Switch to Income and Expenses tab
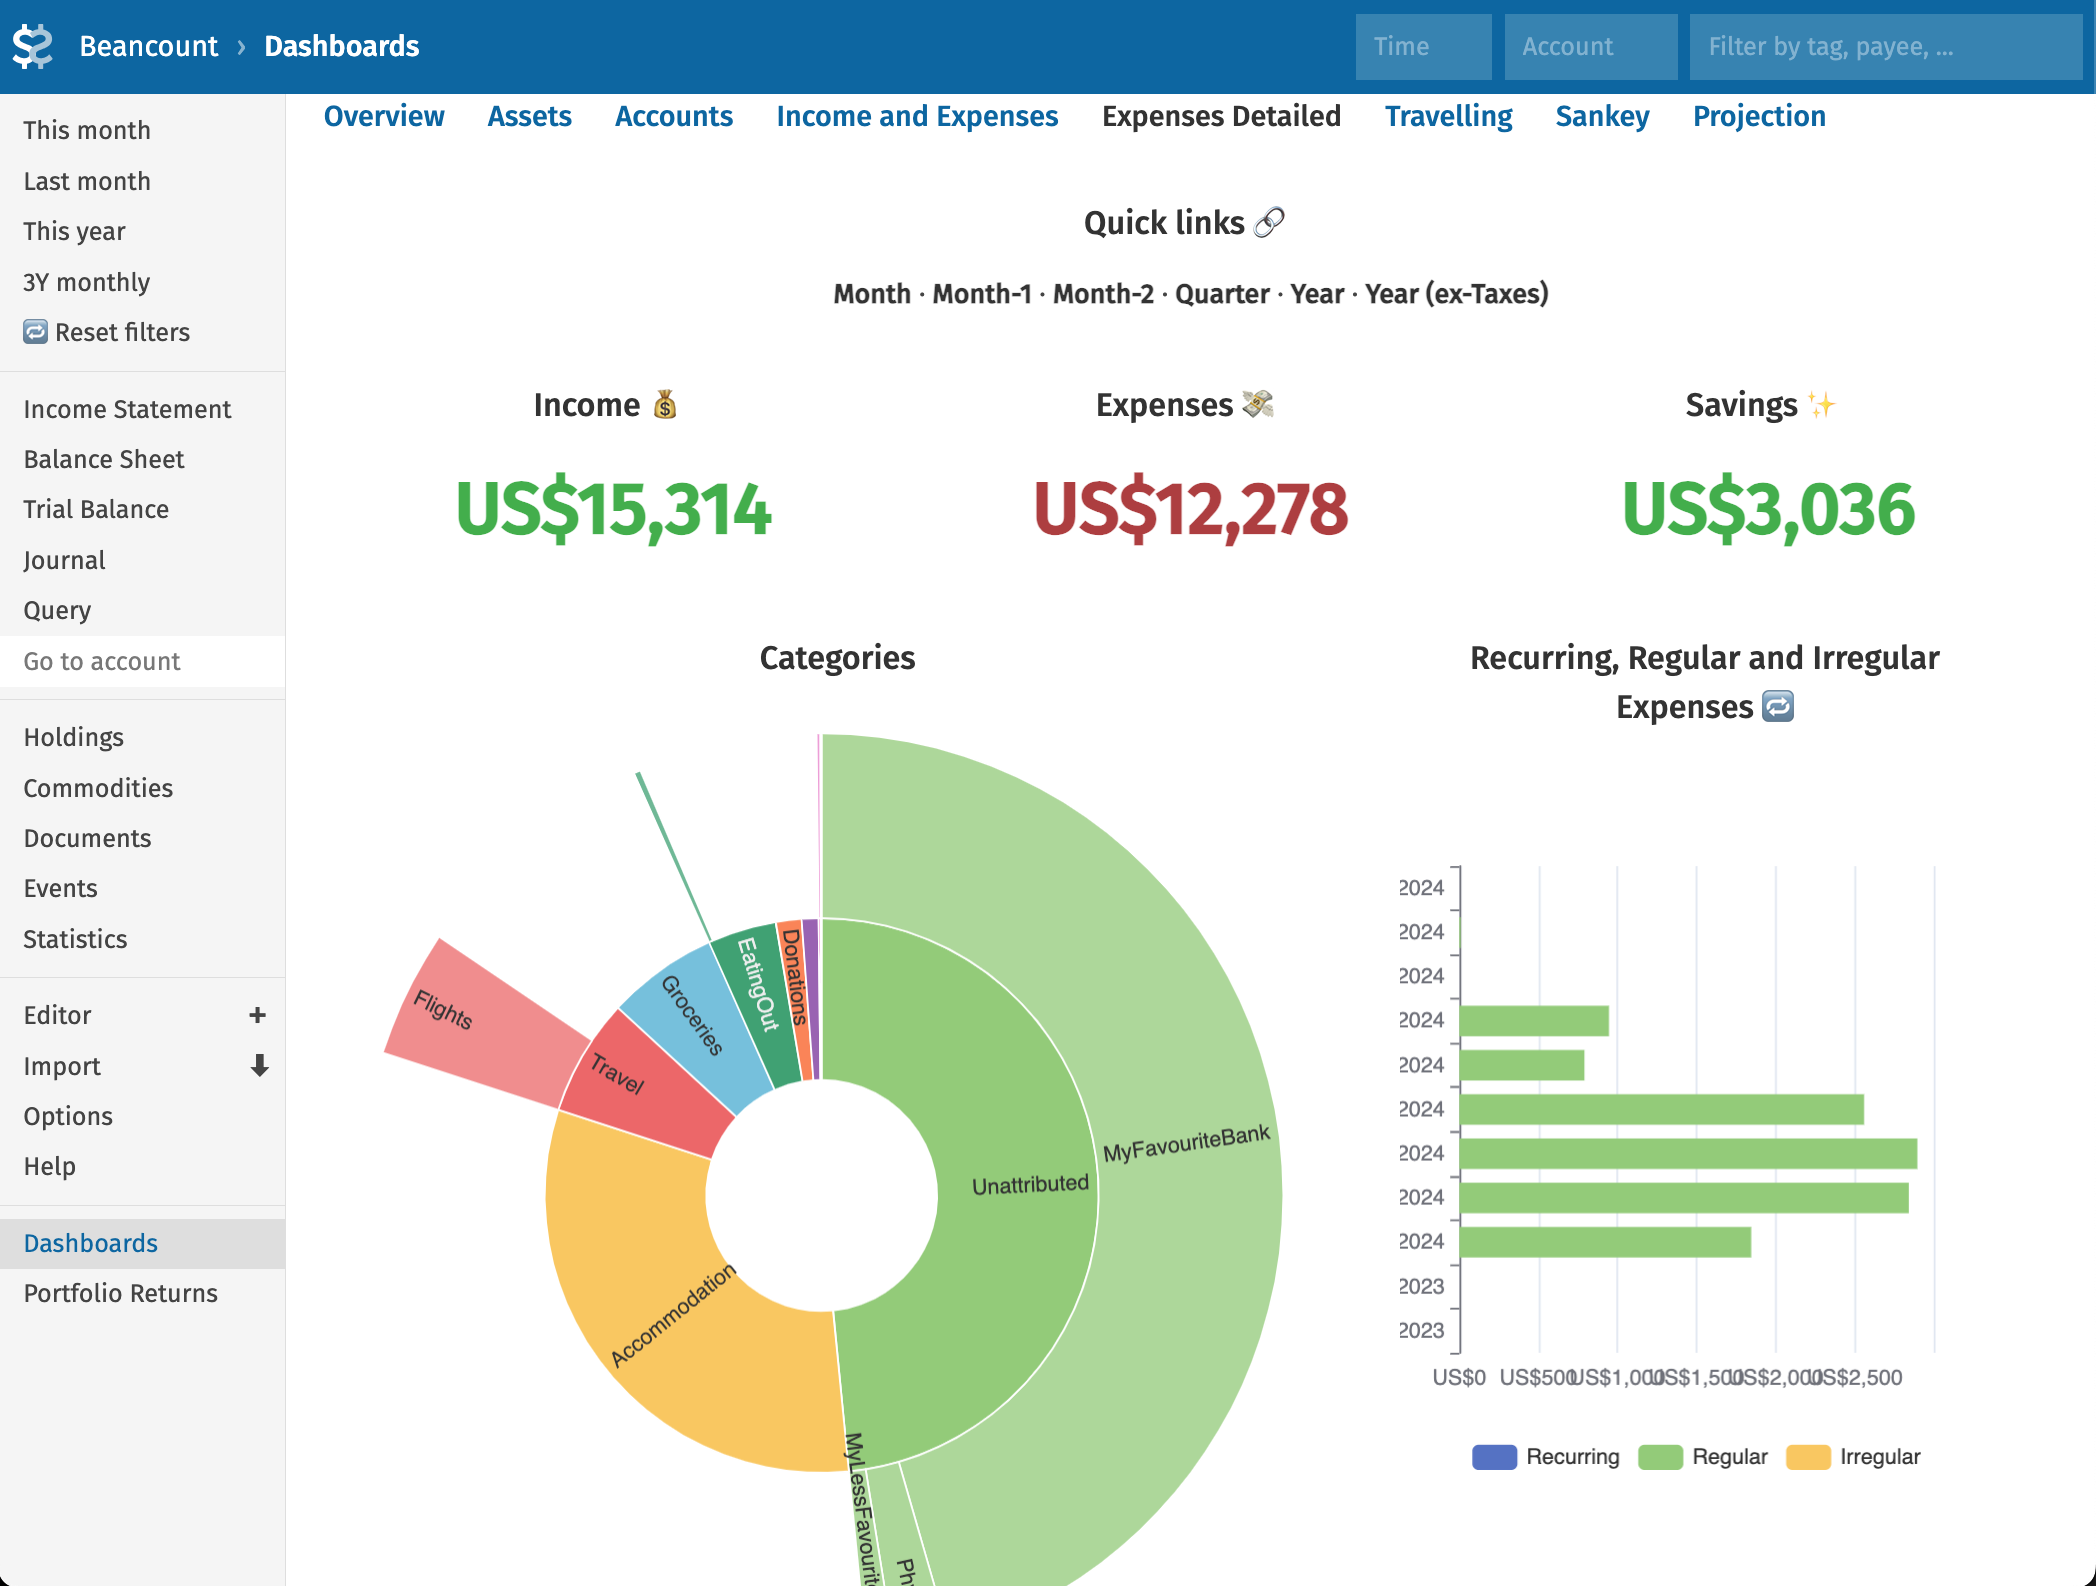The height and width of the screenshot is (1586, 2096). tap(917, 117)
